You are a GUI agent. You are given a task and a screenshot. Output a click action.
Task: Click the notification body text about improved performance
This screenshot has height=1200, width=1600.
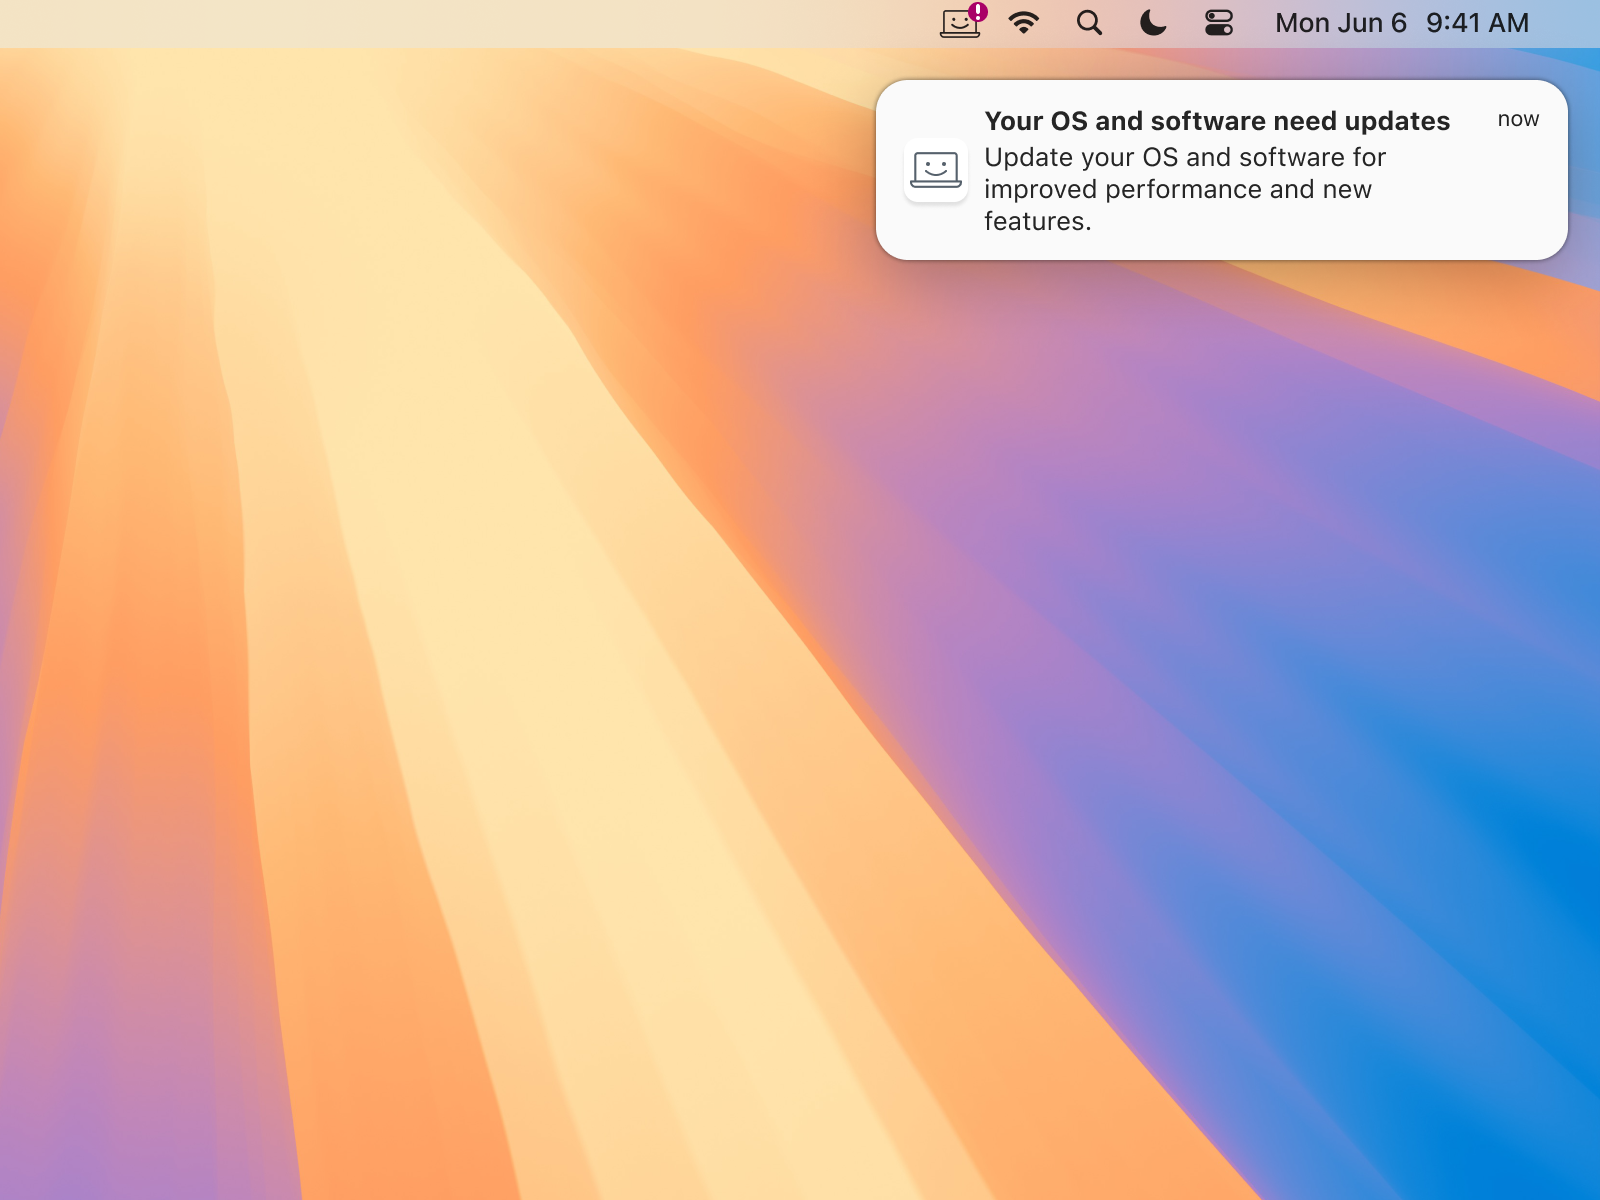[x=1185, y=189]
